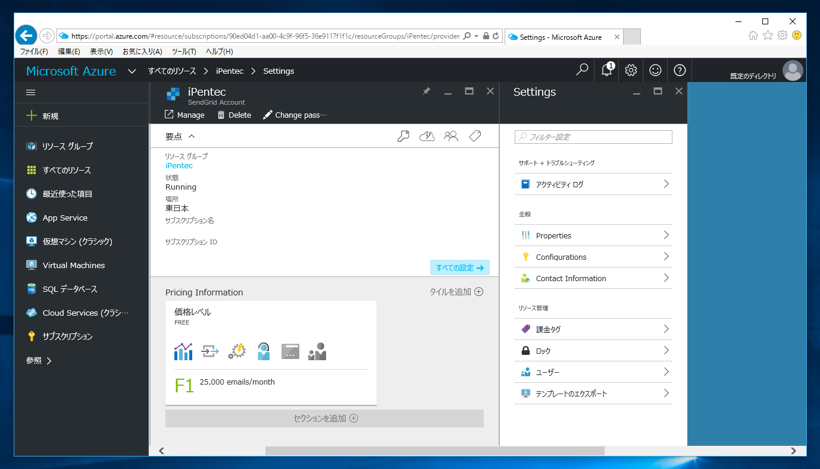820x469 pixels.
Task: Click タイルを追加 add tile
Action: (456, 292)
